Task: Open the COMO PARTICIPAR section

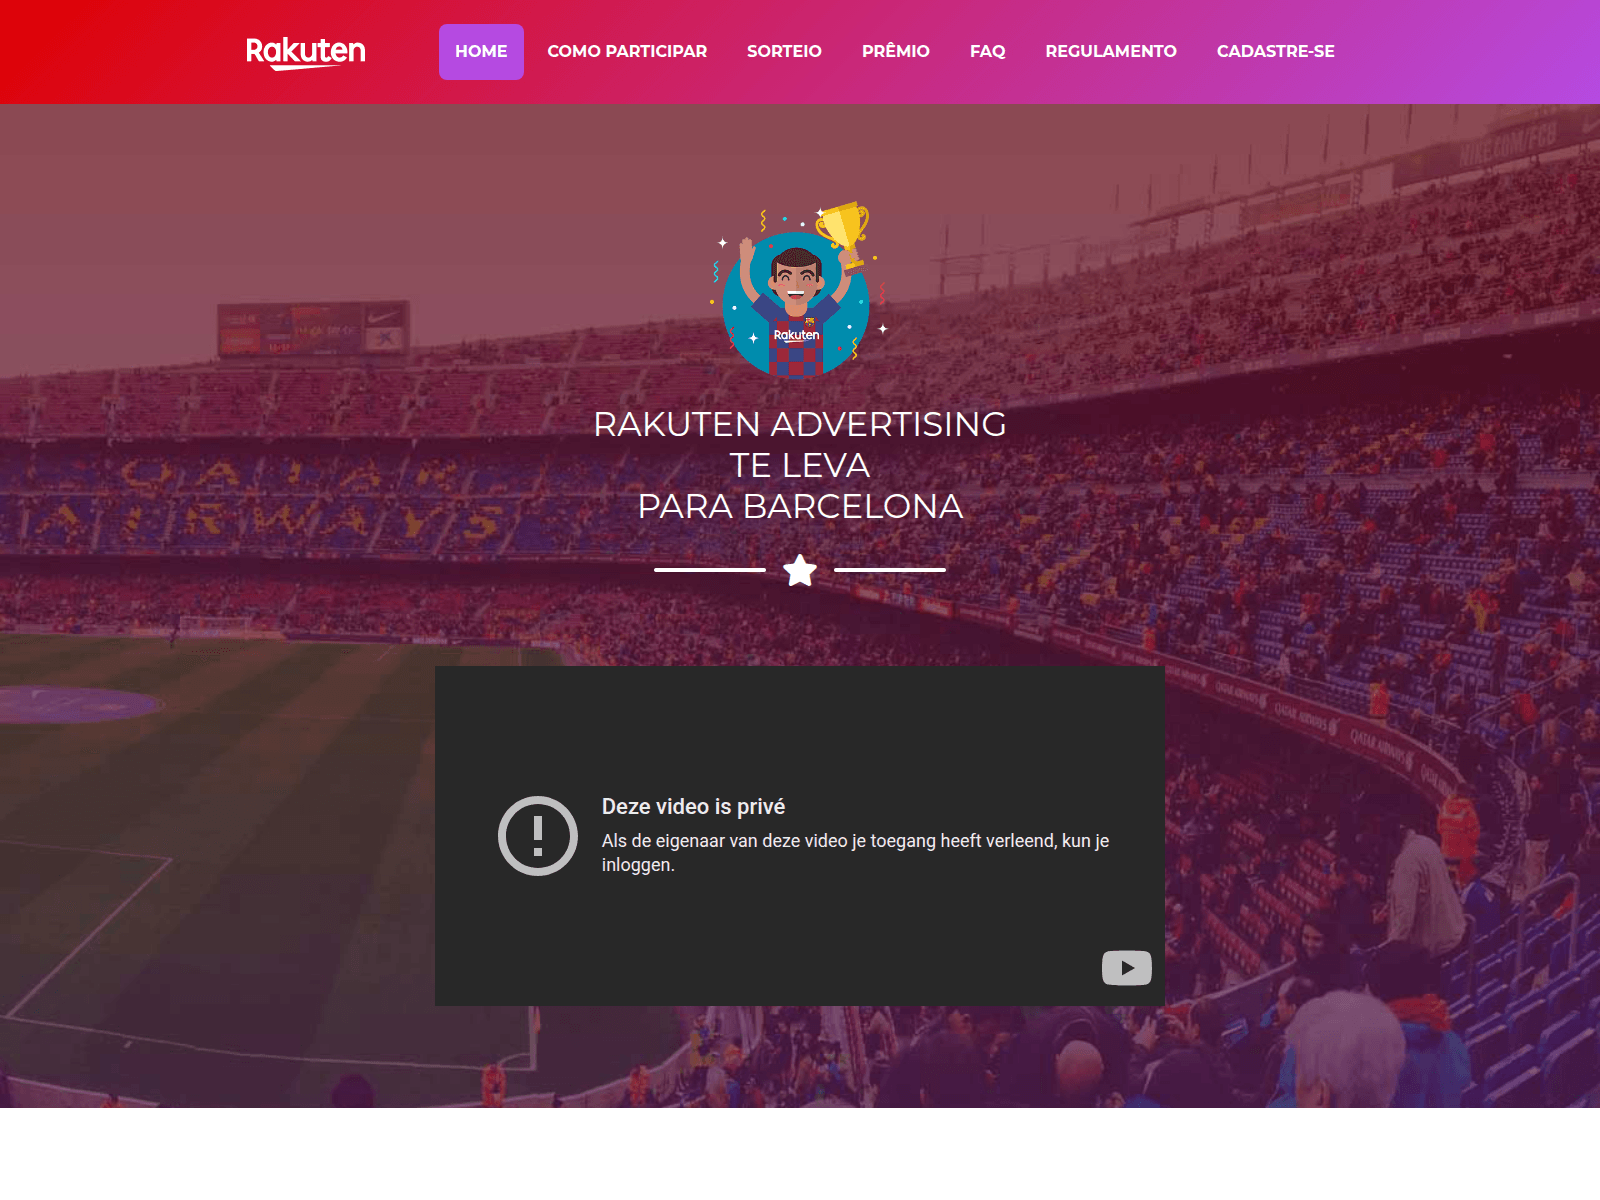Action: (x=627, y=52)
